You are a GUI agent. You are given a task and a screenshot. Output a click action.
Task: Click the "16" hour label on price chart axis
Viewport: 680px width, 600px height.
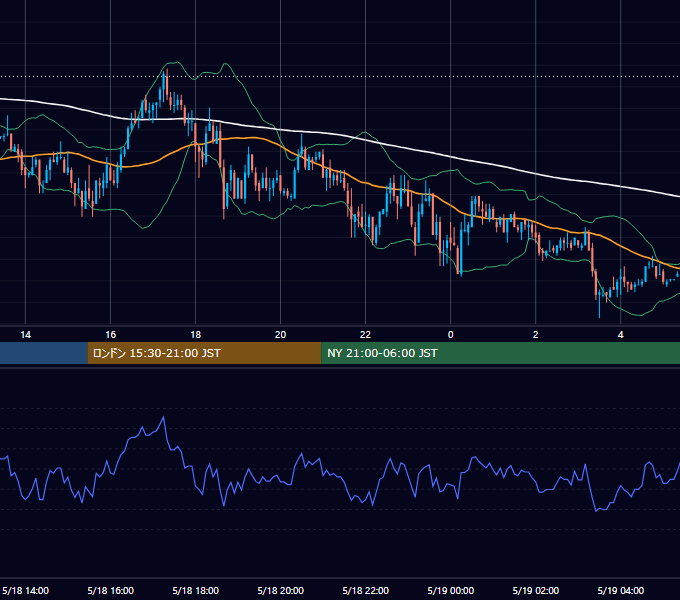click(111, 335)
